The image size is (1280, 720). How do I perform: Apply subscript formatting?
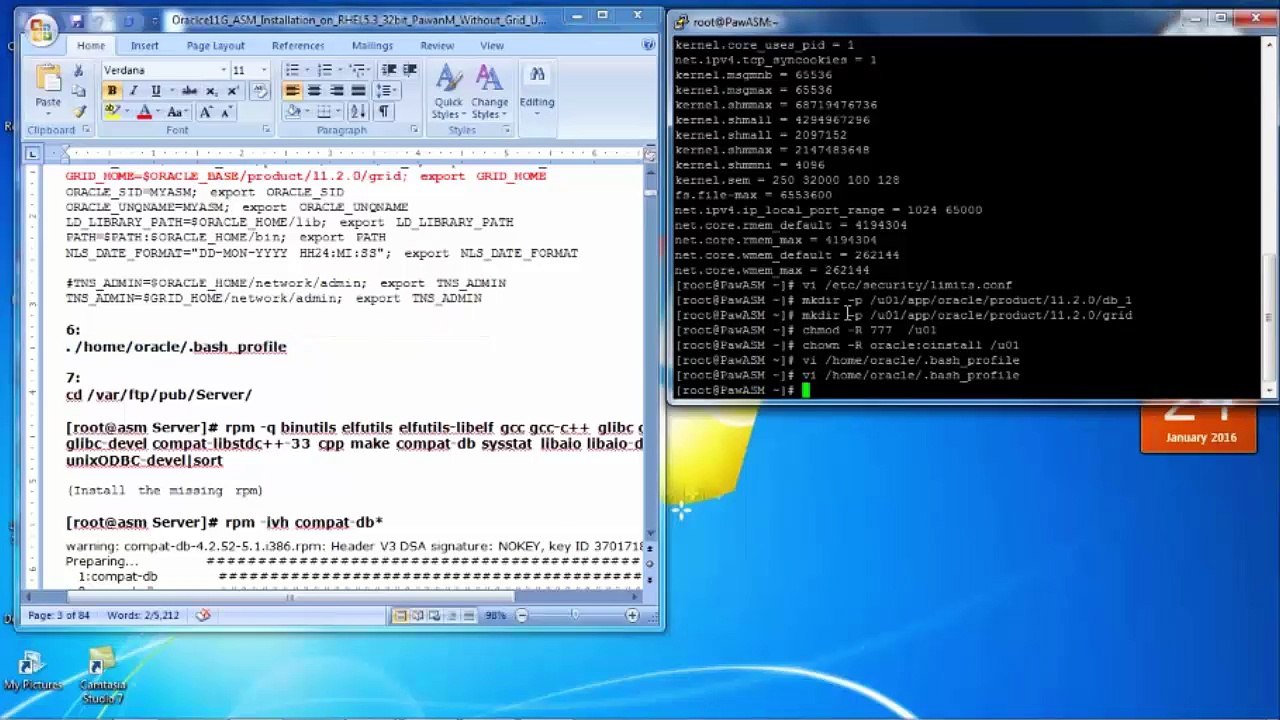click(211, 91)
